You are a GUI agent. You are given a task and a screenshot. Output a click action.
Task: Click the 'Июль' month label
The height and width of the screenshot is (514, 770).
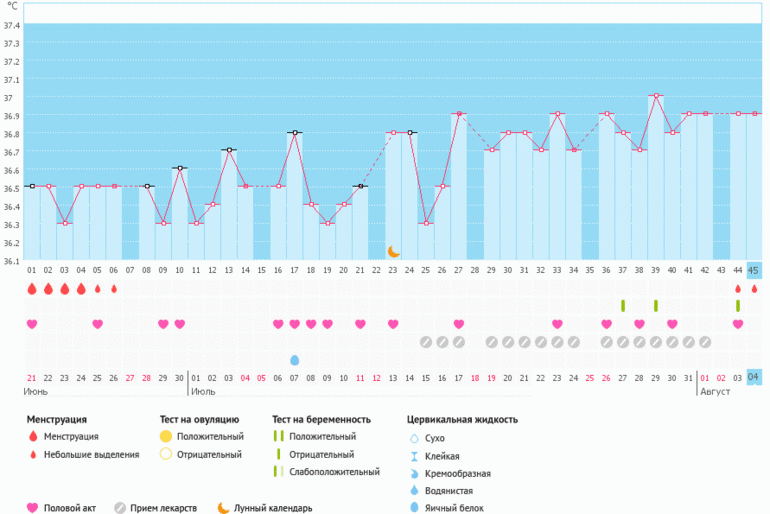(x=204, y=392)
